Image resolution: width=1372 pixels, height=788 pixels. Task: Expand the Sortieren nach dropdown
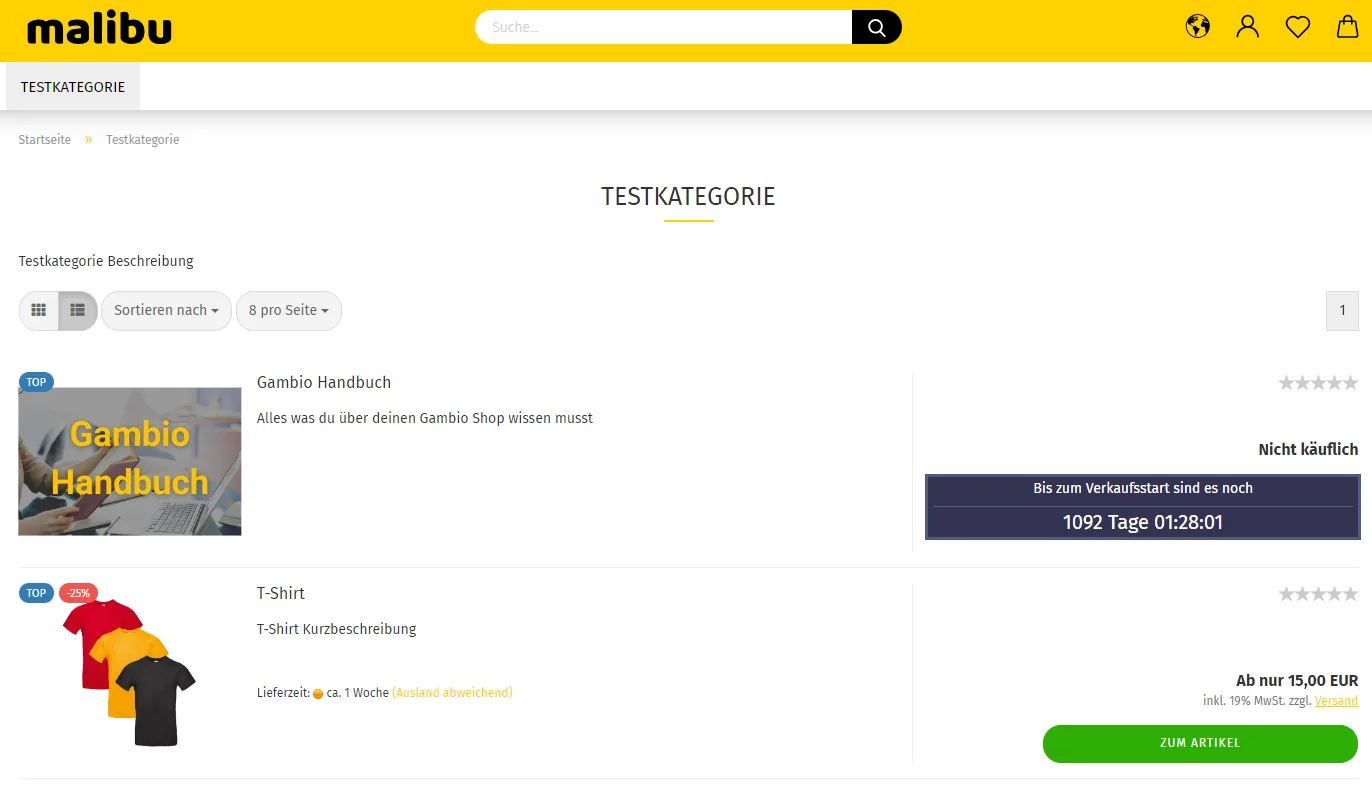166,311
